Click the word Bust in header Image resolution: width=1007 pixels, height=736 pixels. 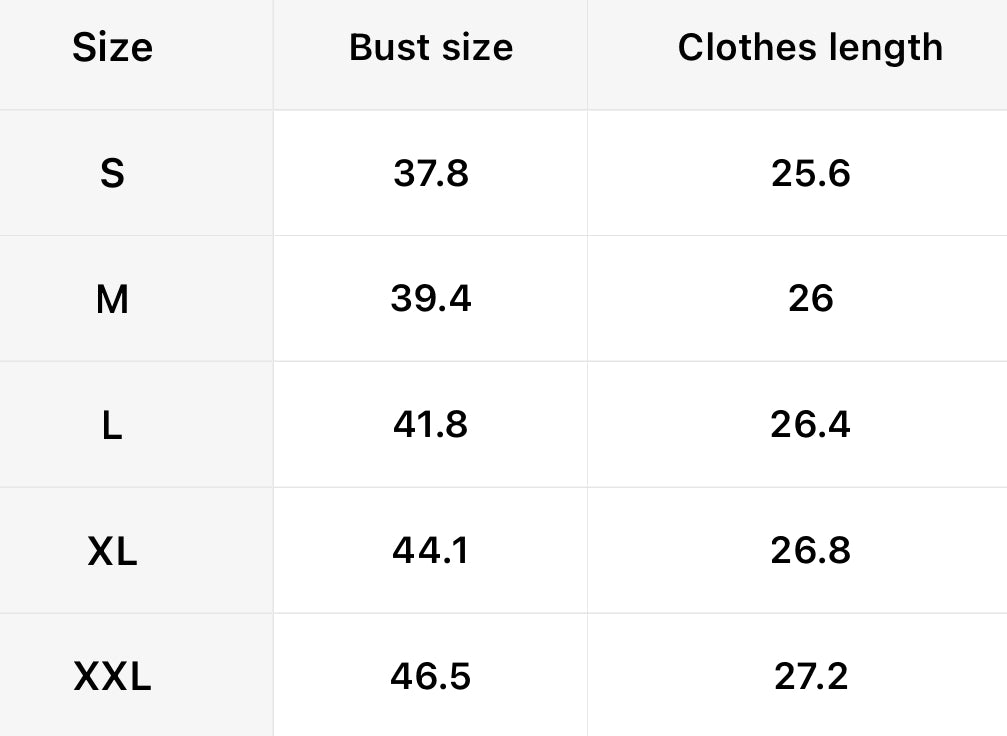point(387,48)
